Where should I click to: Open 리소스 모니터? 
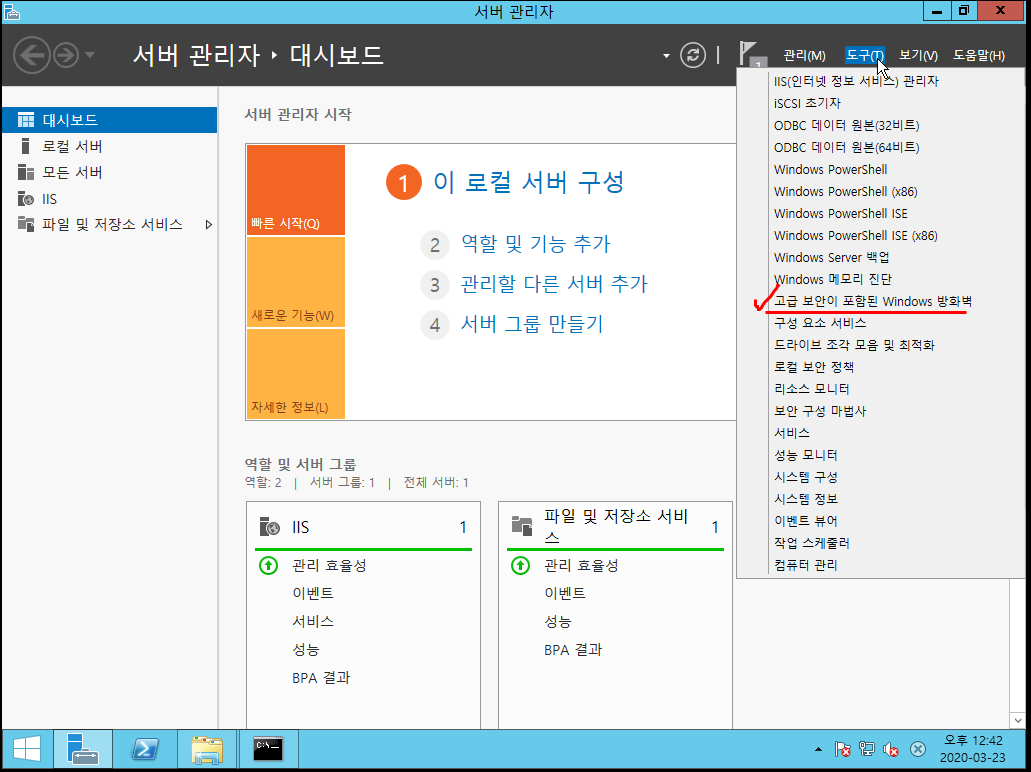(x=811, y=389)
